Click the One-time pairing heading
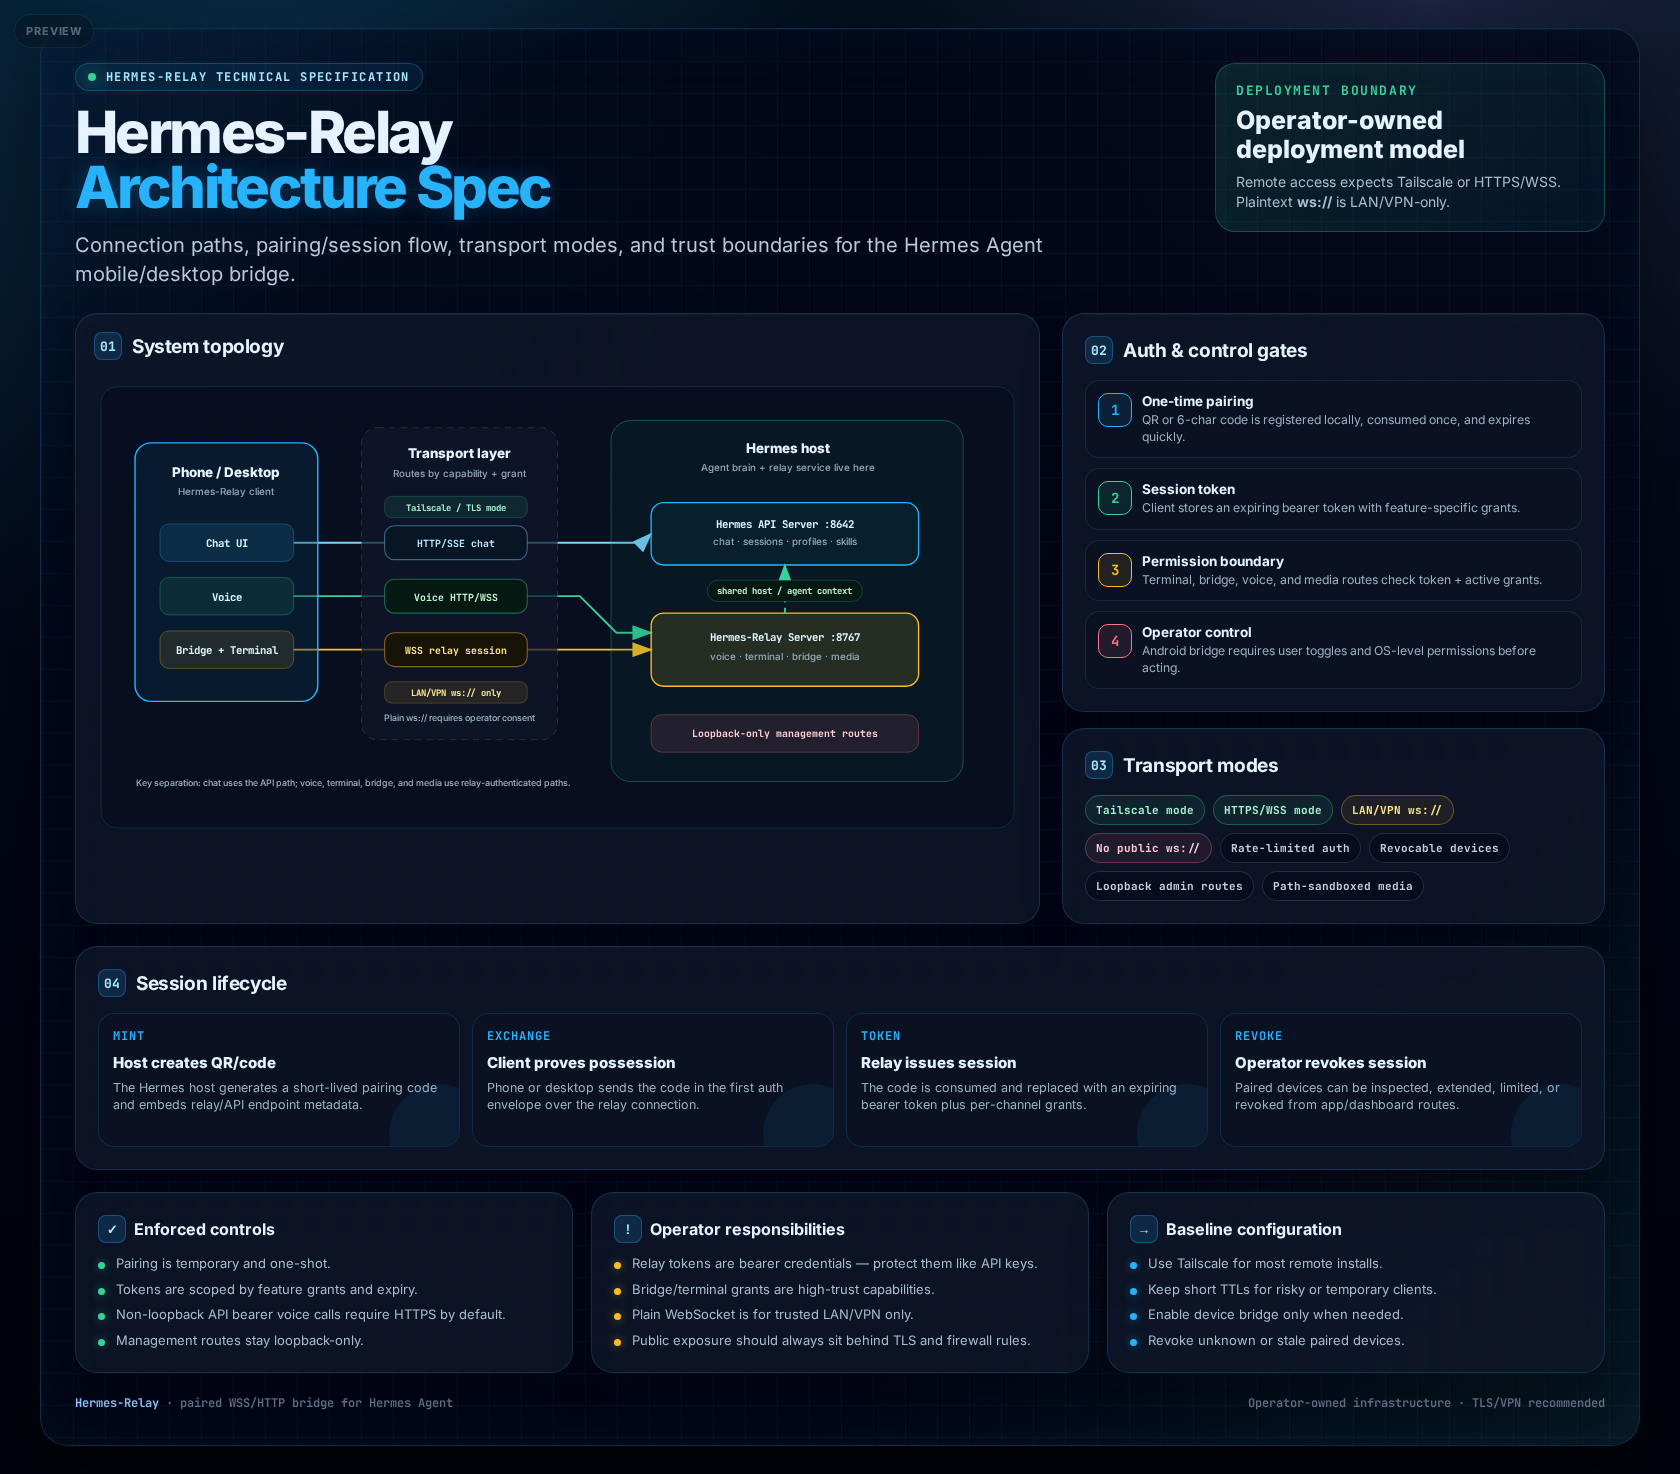The height and width of the screenshot is (1474, 1680). coord(1197,401)
